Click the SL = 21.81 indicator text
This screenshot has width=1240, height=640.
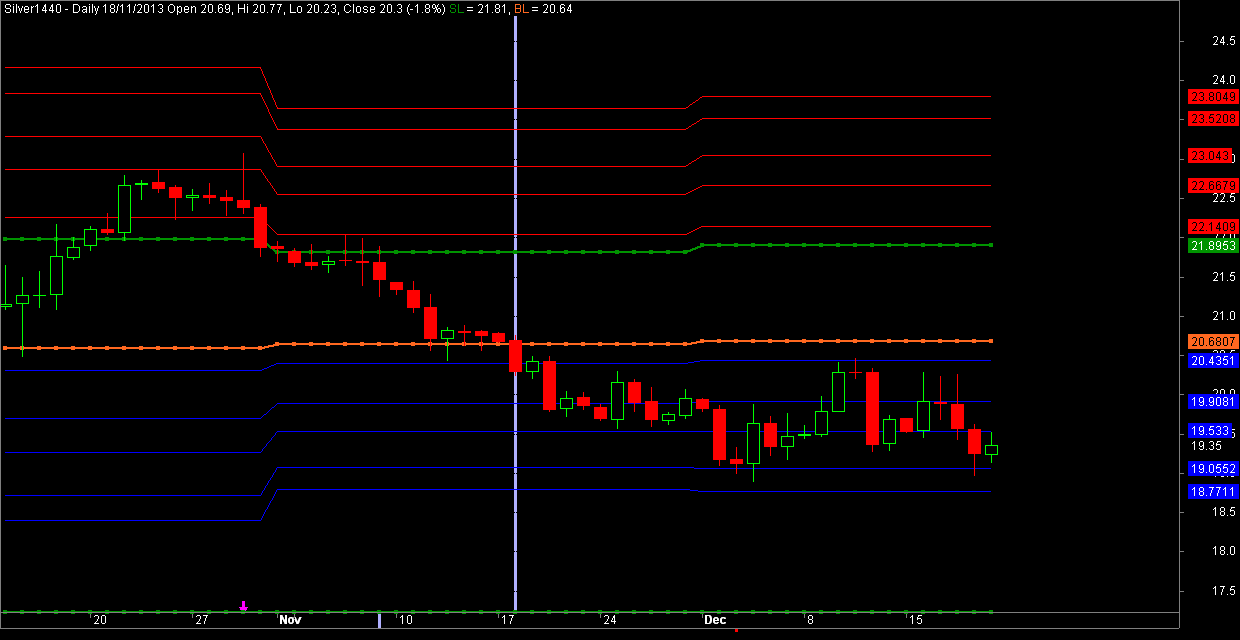(x=479, y=8)
